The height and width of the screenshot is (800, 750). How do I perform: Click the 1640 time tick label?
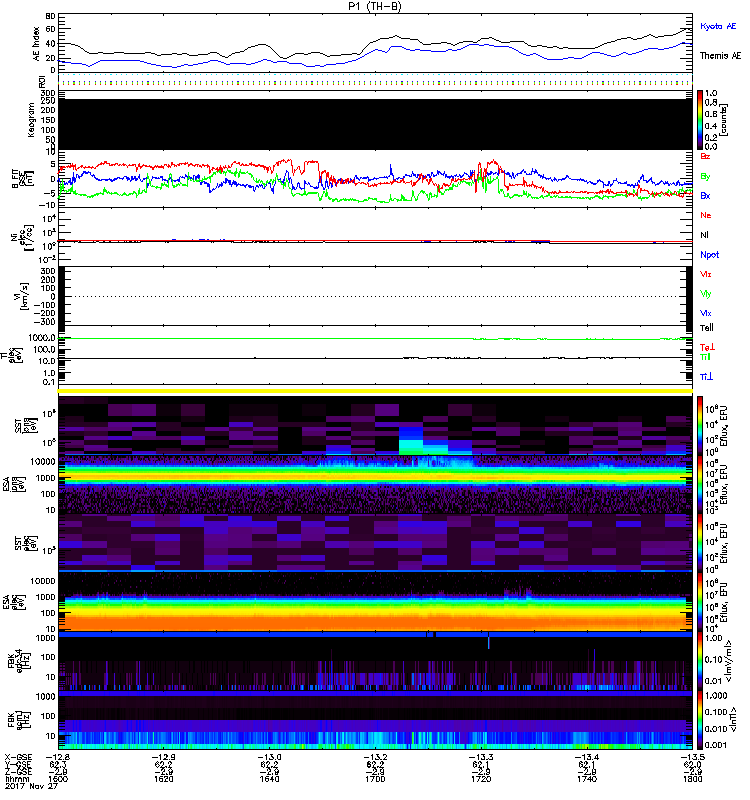tap(269, 779)
